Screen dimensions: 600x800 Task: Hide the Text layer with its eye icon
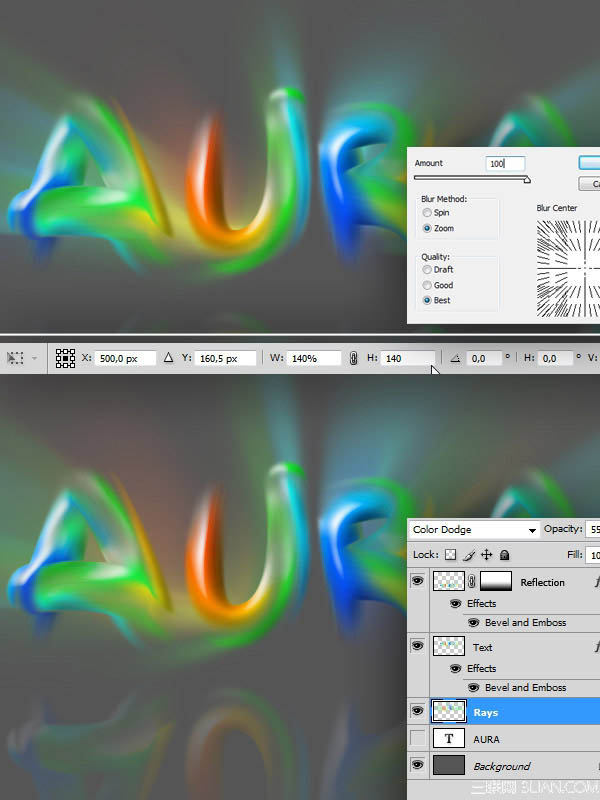click(x=418, y=645)
